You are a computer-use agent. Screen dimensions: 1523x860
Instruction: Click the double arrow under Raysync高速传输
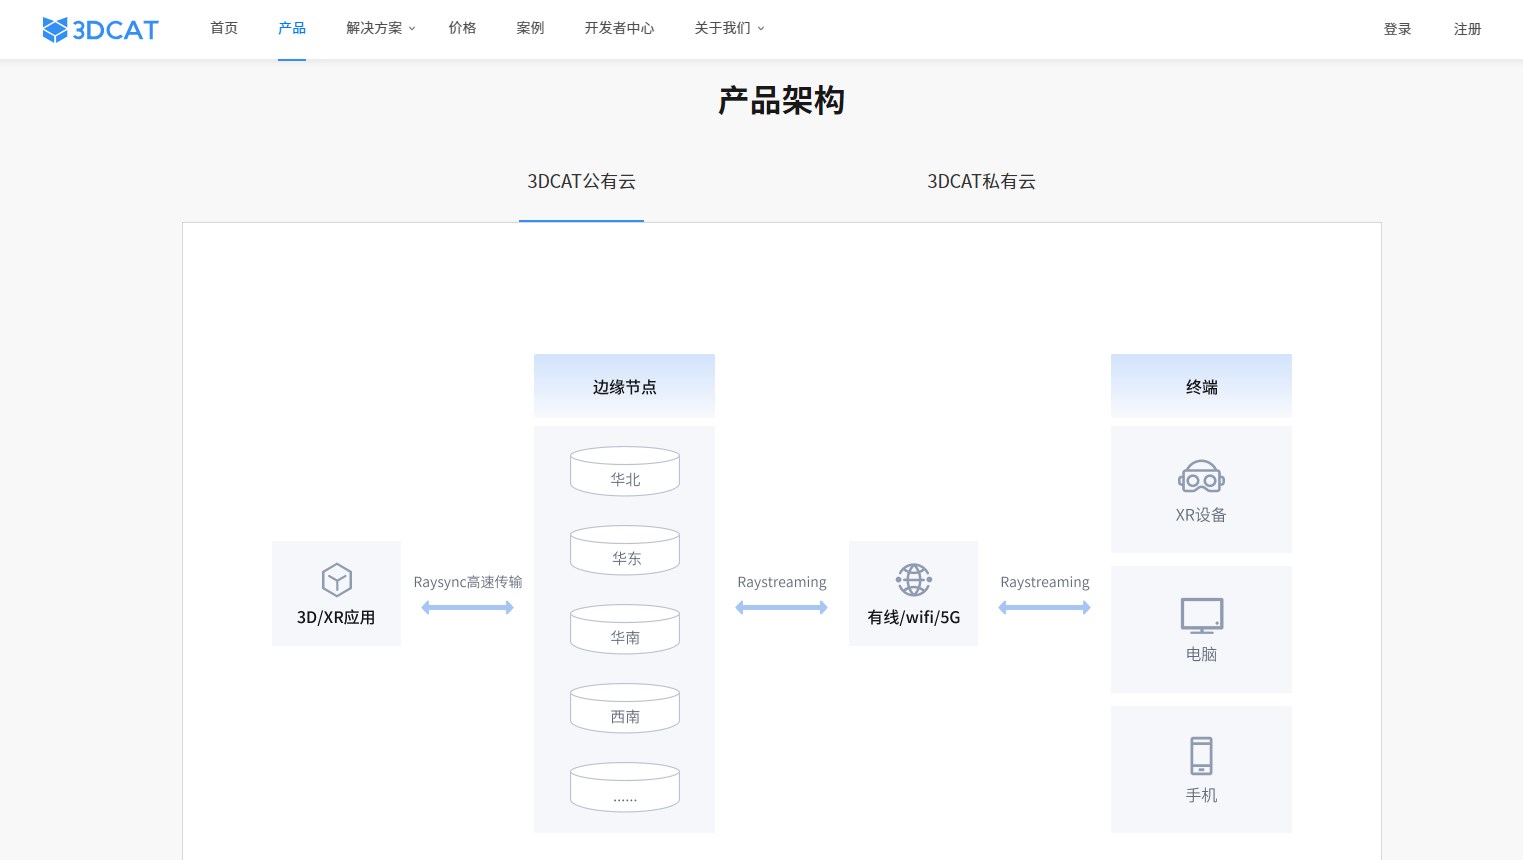pyautogui.click(x=467, y=608)
